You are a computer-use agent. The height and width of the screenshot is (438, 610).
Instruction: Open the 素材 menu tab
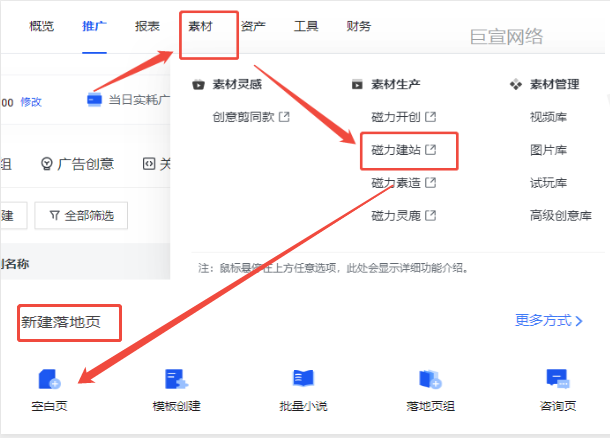200,26
